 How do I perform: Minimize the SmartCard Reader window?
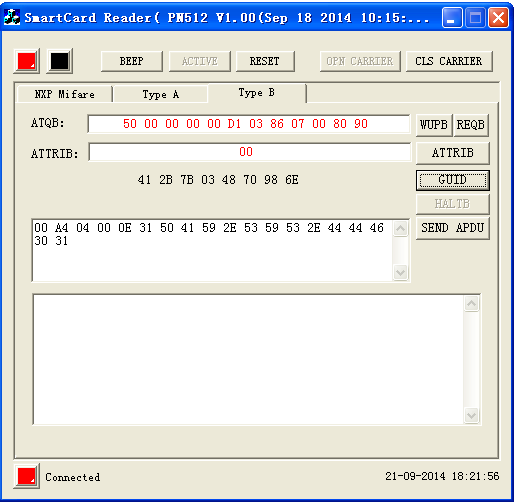coord(452,17)
